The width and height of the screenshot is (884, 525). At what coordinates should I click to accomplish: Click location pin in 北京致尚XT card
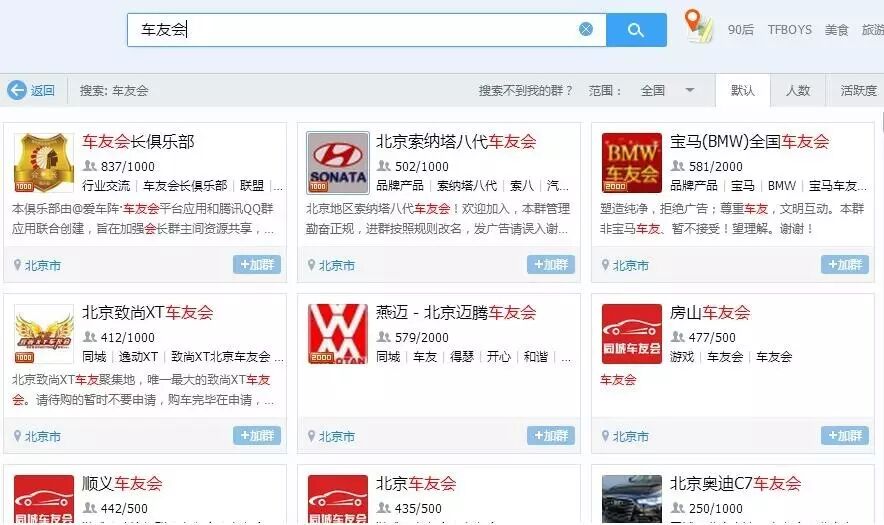tap(17, 436)
